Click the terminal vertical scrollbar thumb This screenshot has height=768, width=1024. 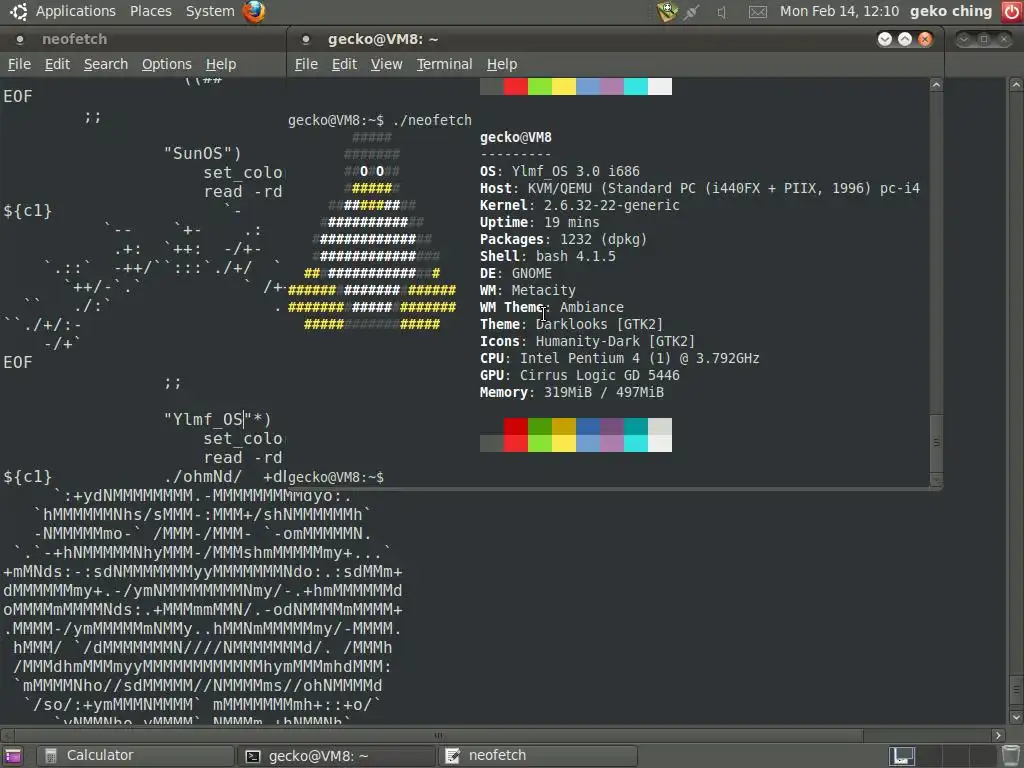[x=936, y=443]
